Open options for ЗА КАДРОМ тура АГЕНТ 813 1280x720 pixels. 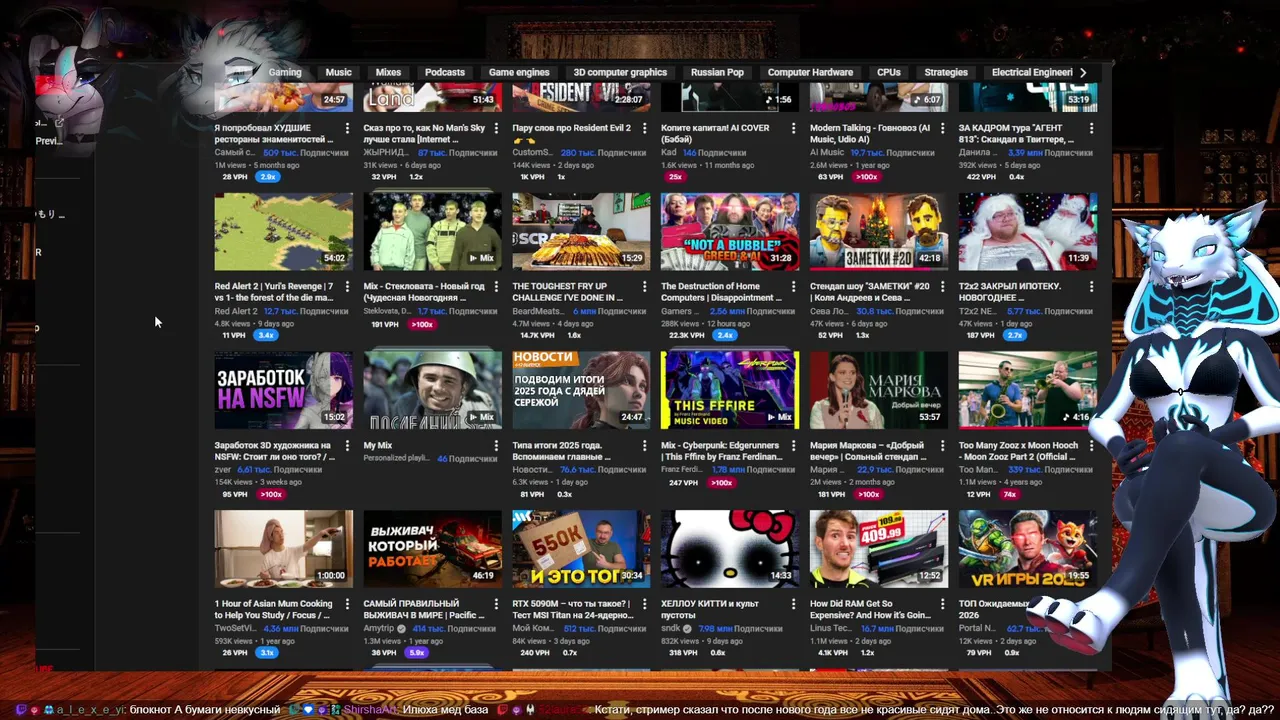tap(1091, 129)
